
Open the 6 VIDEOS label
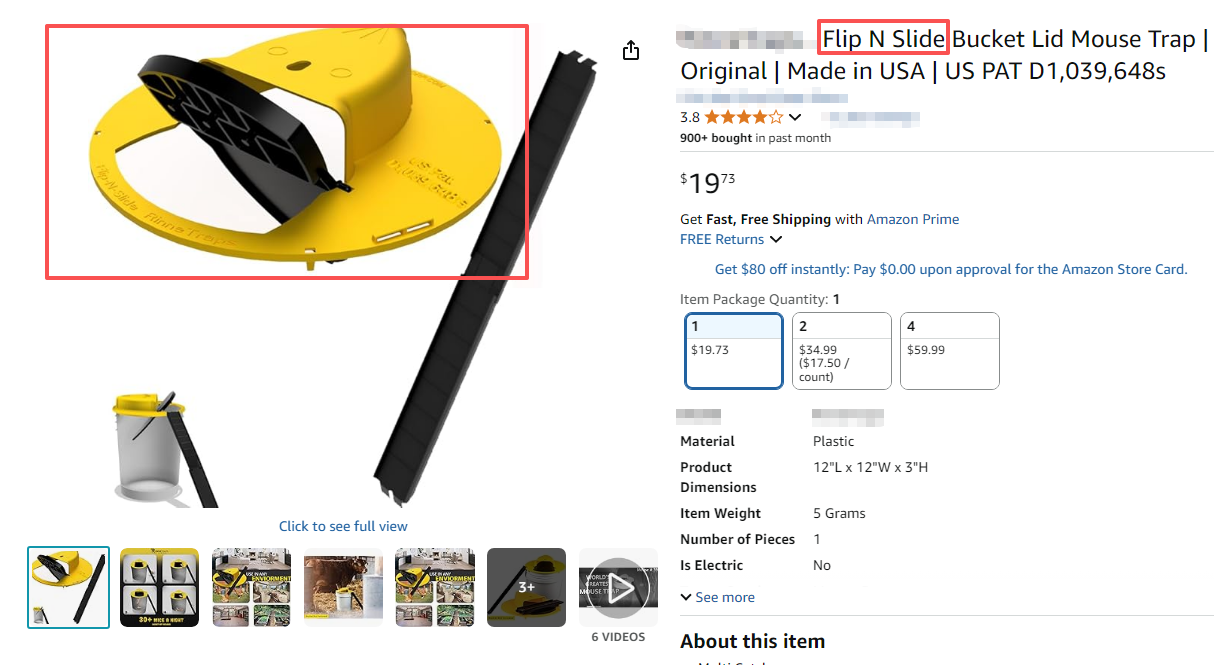(617, 637)
